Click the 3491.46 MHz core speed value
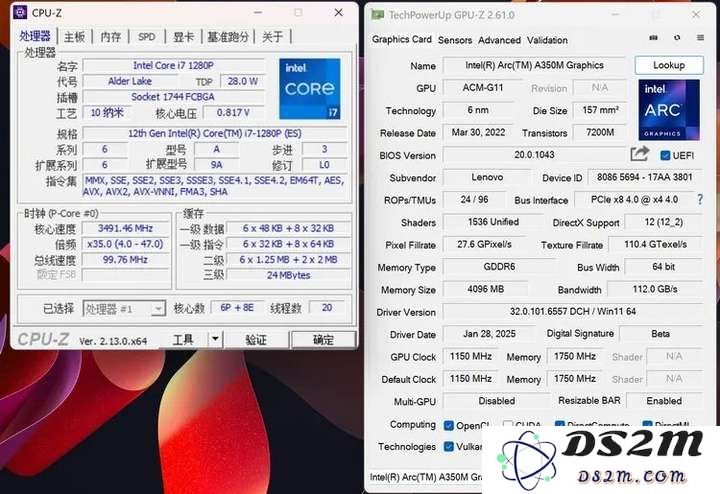The width and height of the screenshot is (720, 494). [x=125, y=228]
